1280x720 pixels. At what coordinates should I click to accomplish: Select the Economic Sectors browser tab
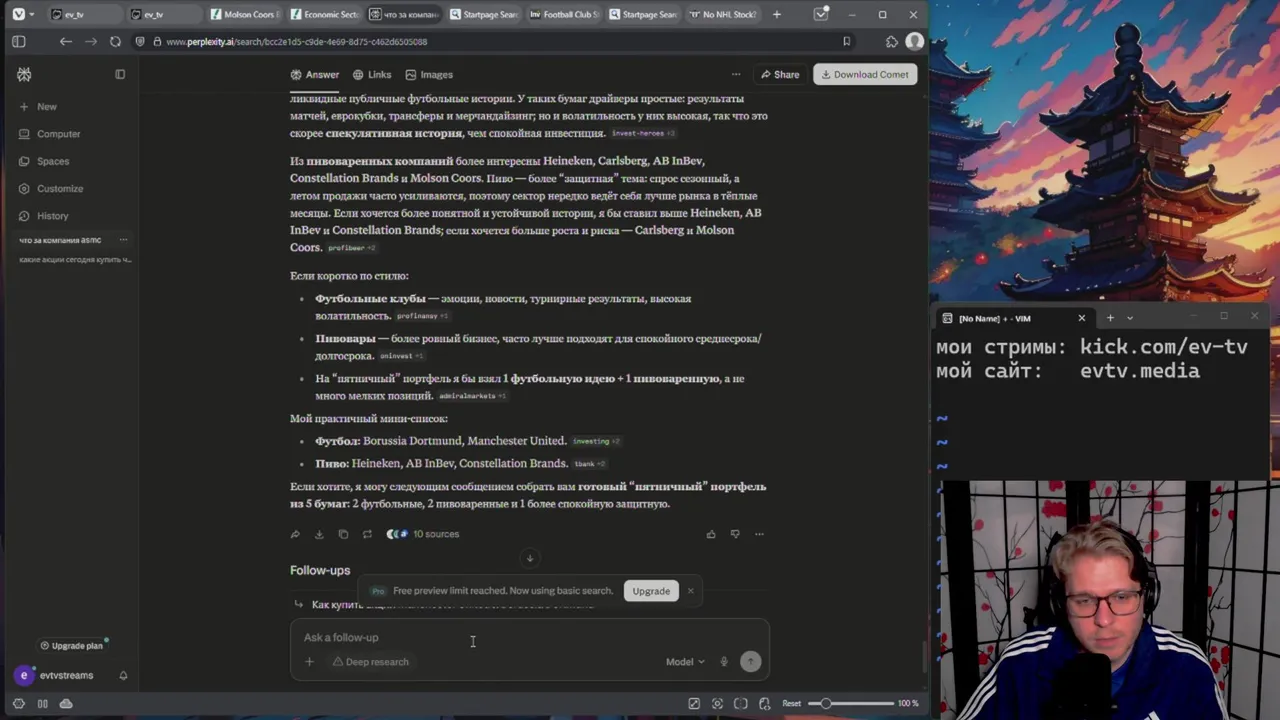tap(324, 14)
